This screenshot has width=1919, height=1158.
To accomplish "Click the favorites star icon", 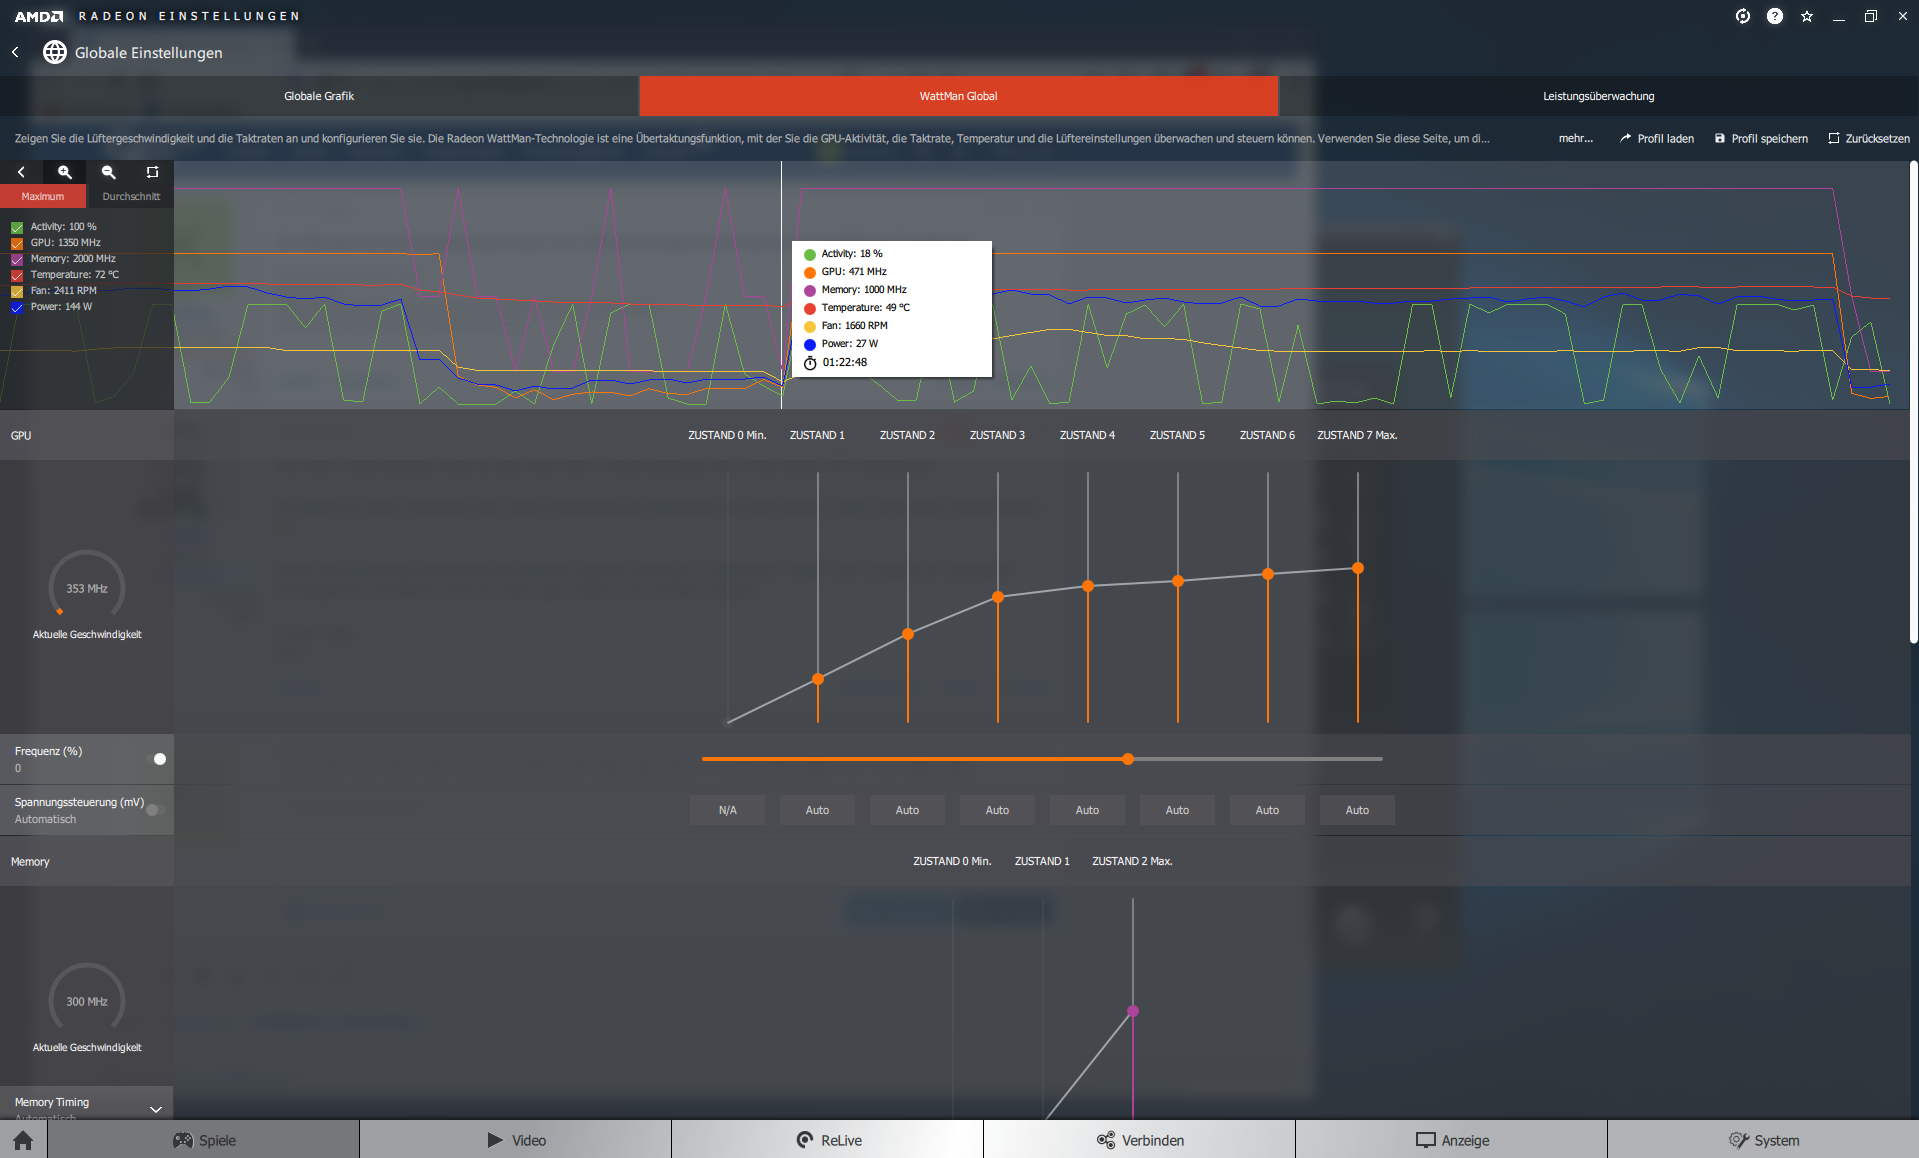I will click(1807, 16).
